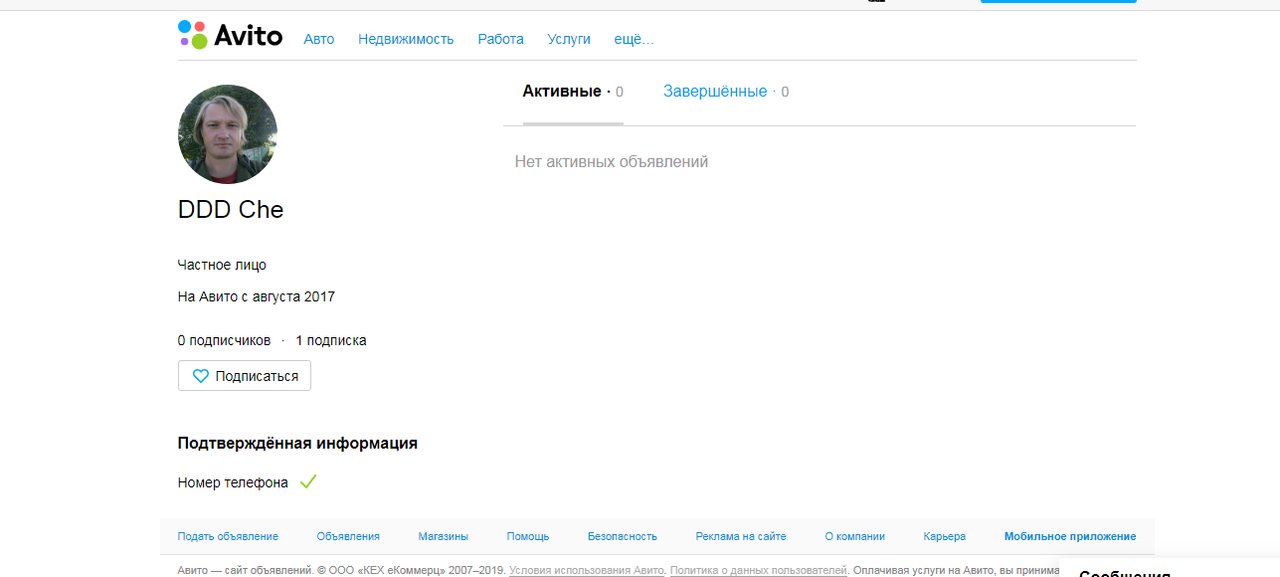
Task: Go to Недвижимость section
Action: tap(406, 39)
